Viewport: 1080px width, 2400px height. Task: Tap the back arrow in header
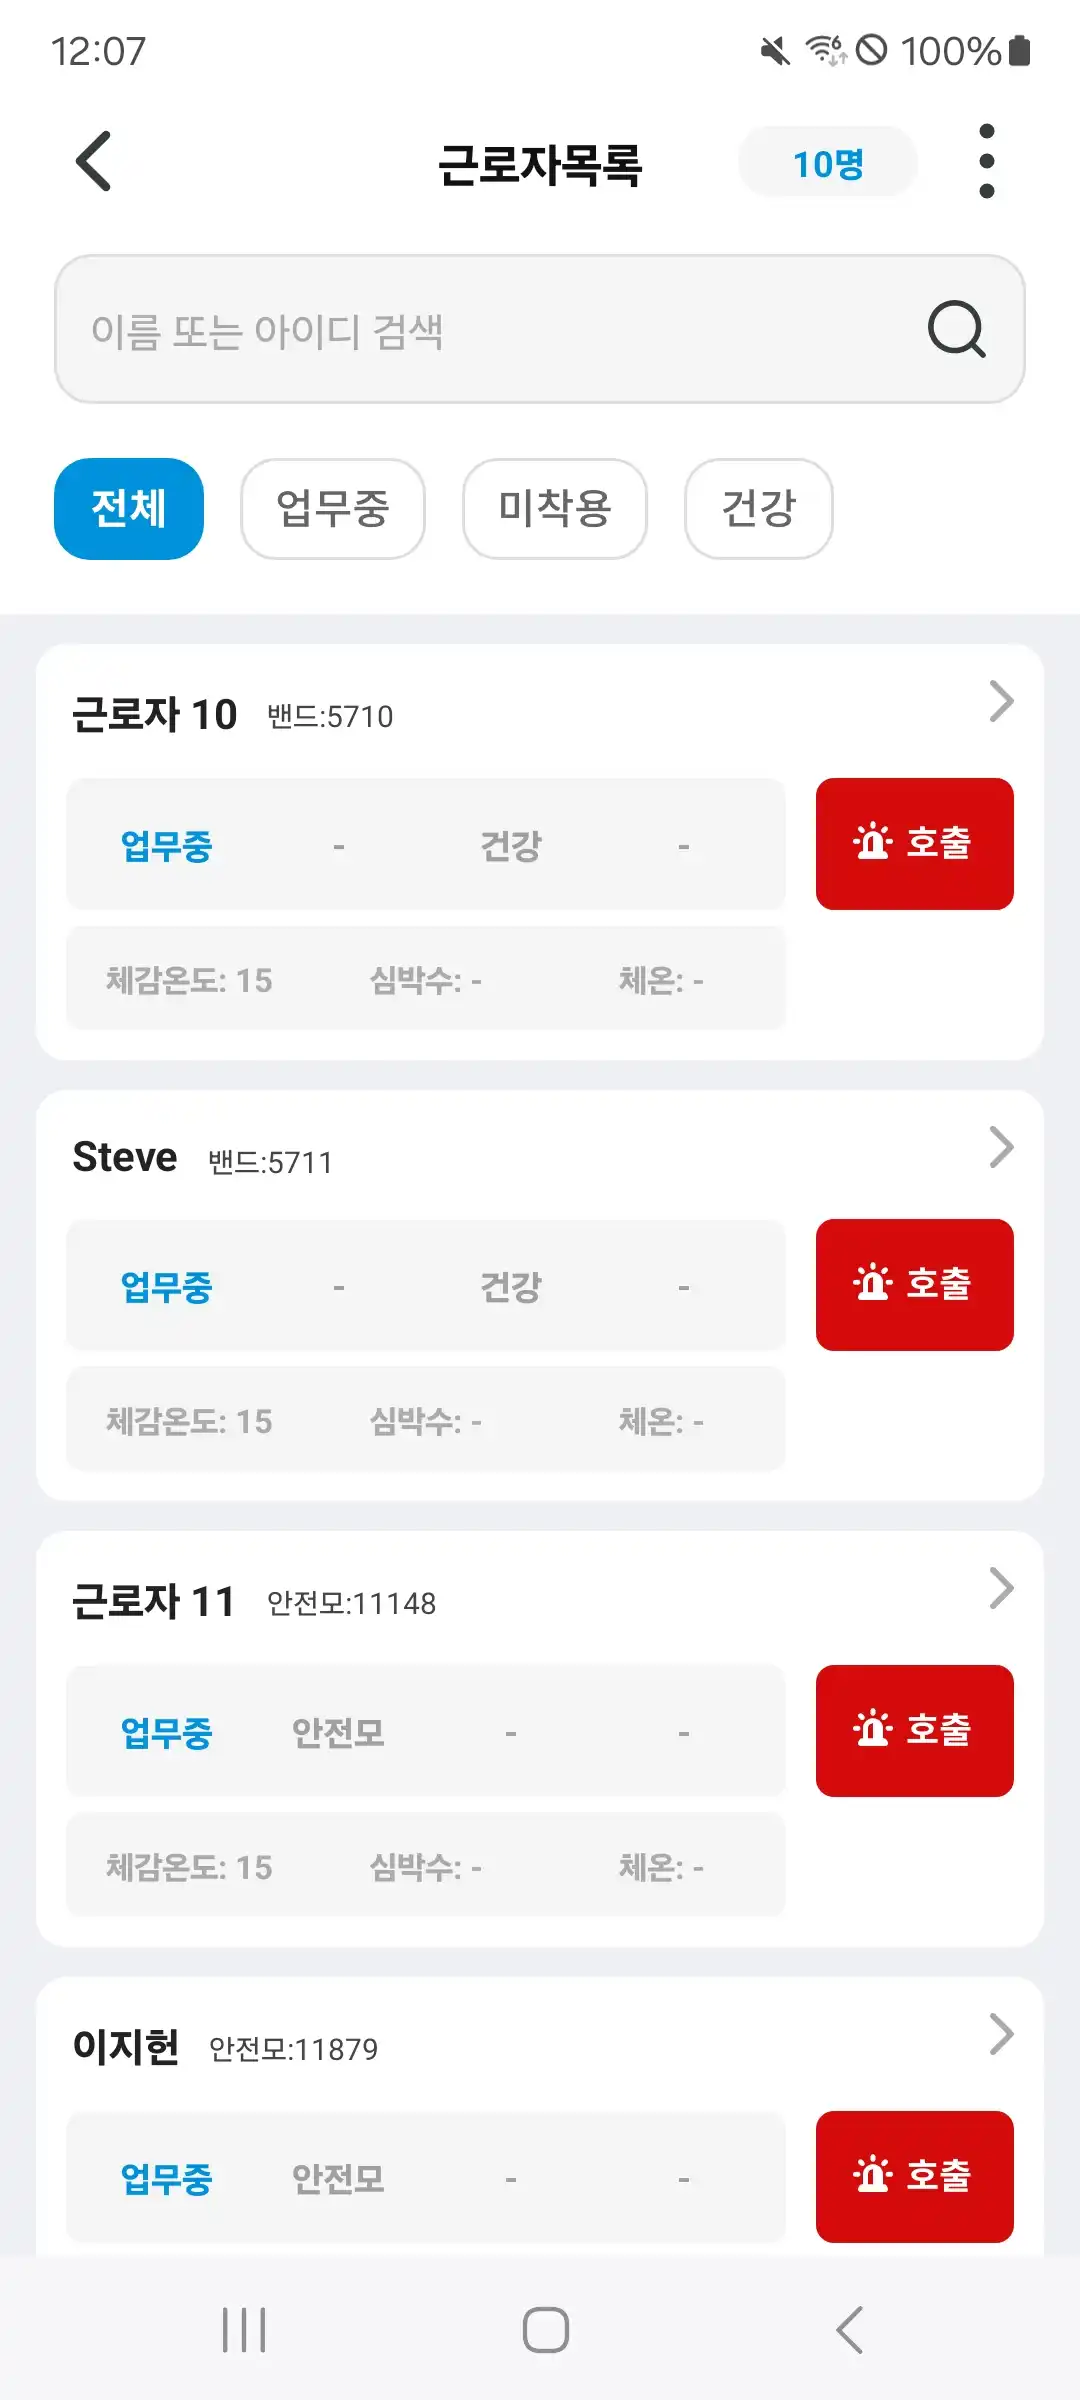click(x=94, y=161)
